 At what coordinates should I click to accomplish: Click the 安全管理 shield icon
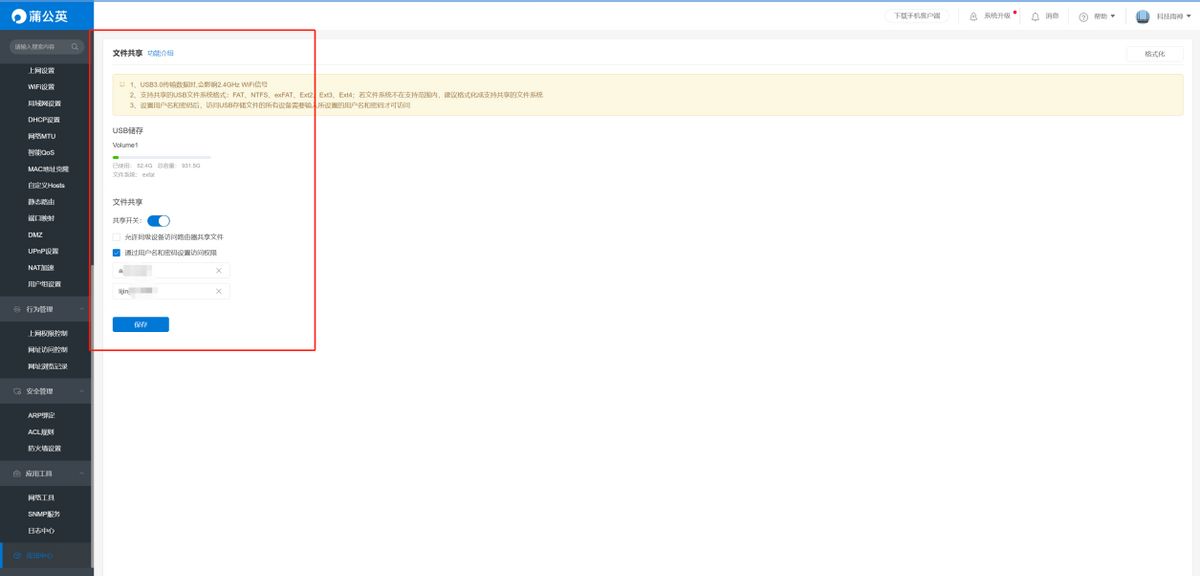[17, 391]
